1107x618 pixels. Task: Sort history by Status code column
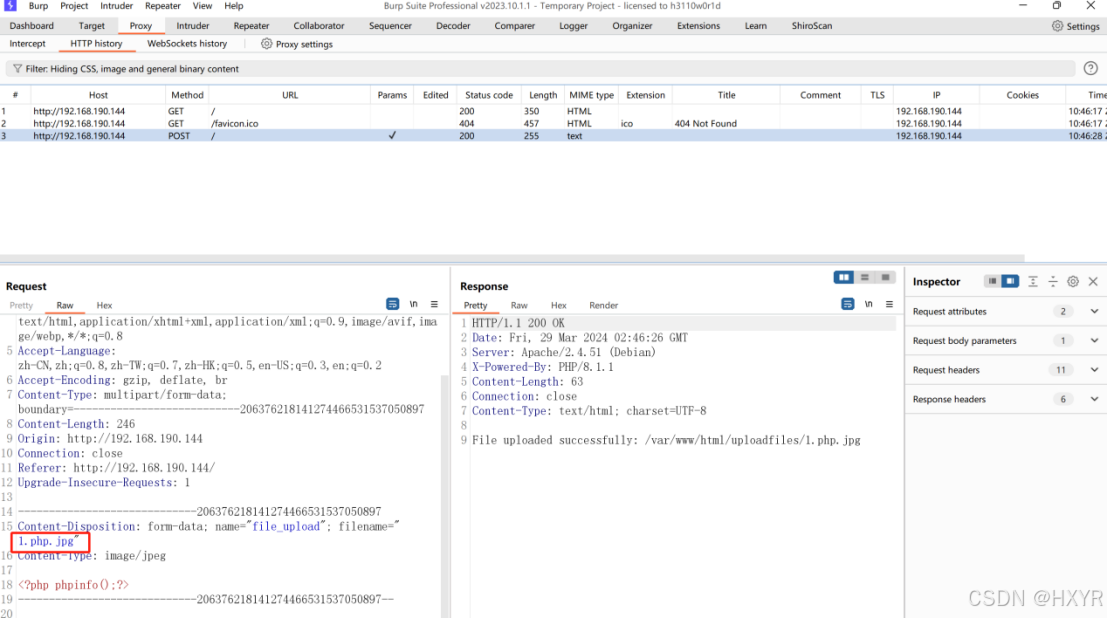pyautogui.click(x=489, y=95)
